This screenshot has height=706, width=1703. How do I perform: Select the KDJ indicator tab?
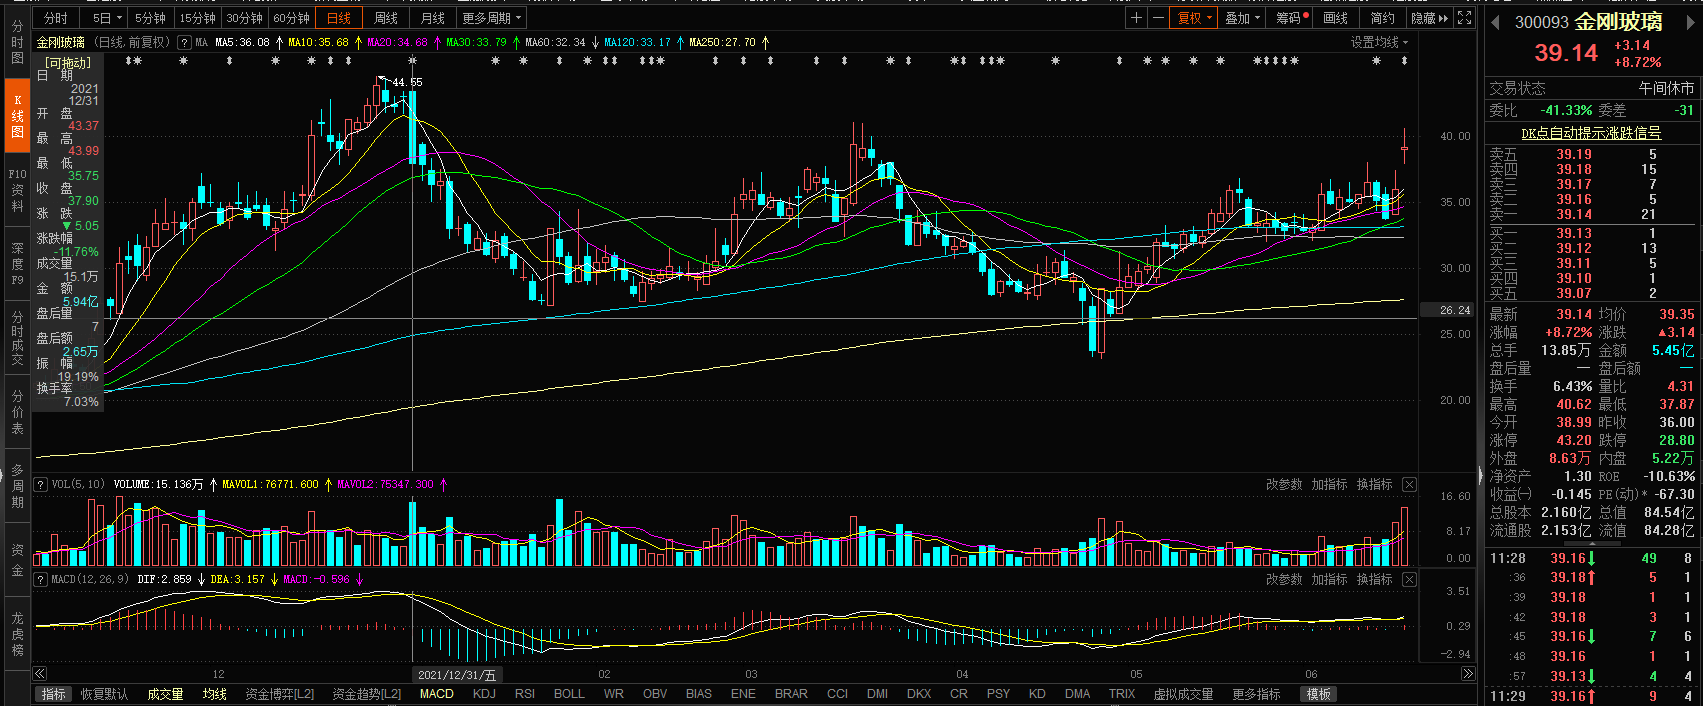(x=484, y=693)
